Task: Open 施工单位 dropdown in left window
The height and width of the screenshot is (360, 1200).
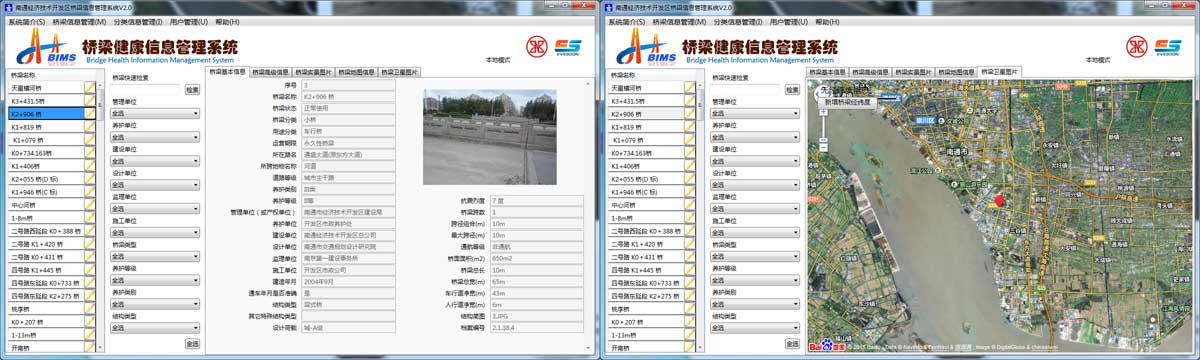Action: pyautogui.click(x=155, y=232)
